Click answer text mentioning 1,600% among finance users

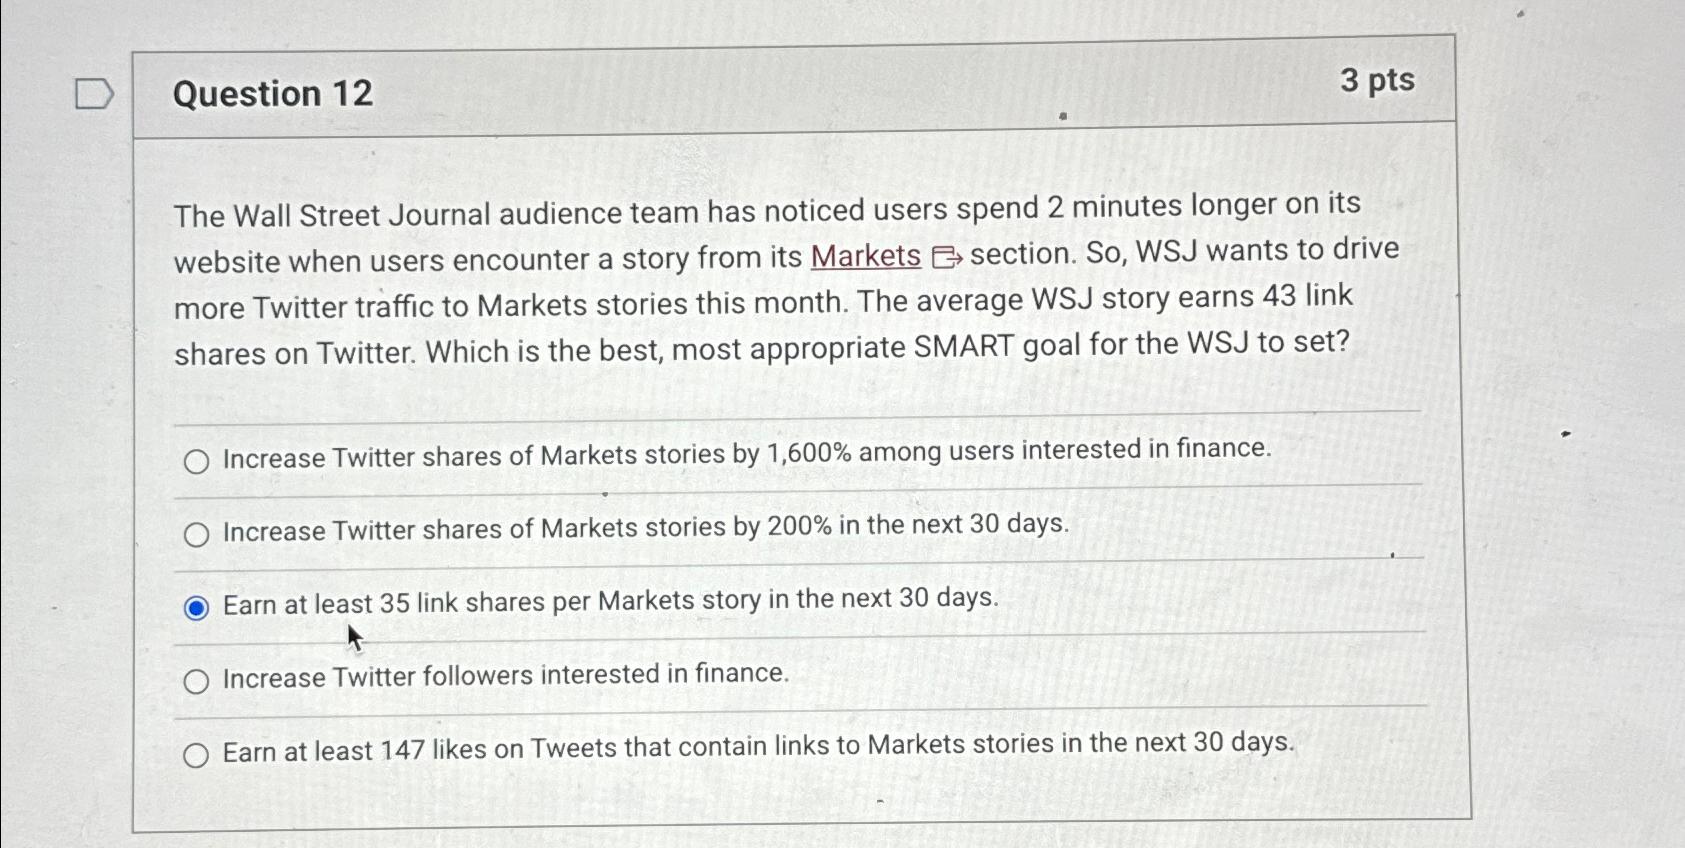coord(747,453)
